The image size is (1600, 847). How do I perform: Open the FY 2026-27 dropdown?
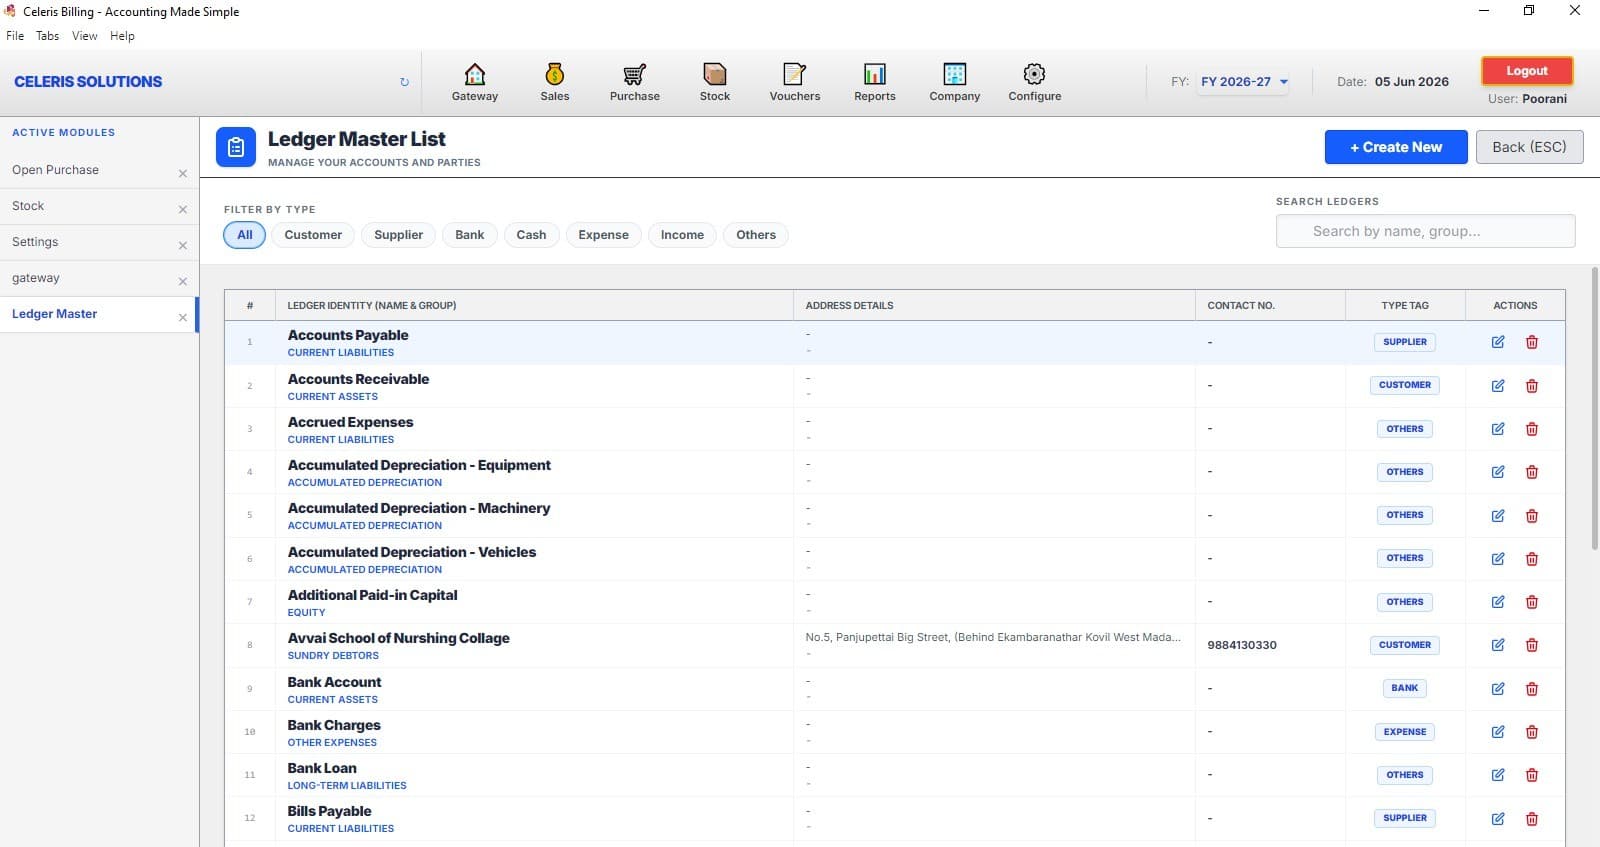(x=1244, y=82)
